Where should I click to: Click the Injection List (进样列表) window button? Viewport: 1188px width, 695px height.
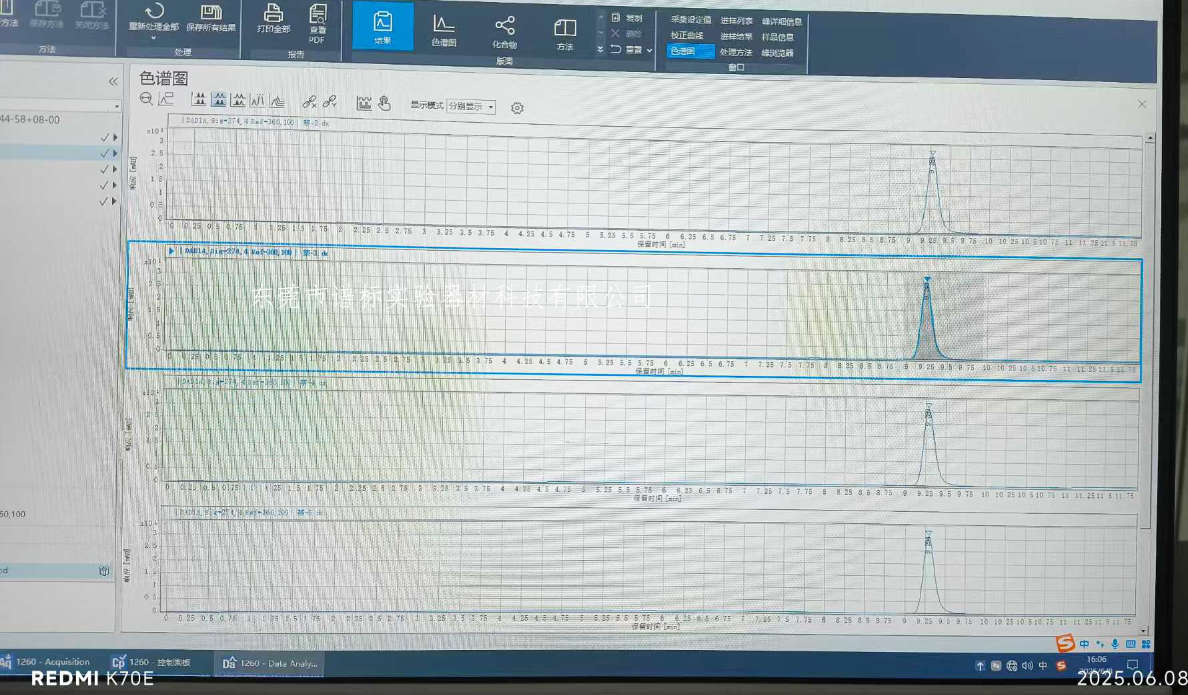click(736, 21)
